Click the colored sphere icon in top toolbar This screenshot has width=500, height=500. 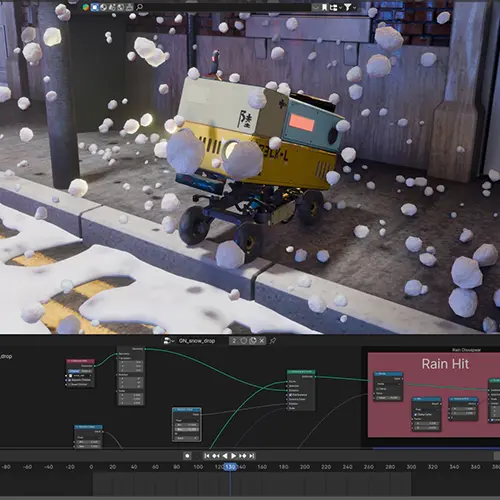tap(86, 7)
